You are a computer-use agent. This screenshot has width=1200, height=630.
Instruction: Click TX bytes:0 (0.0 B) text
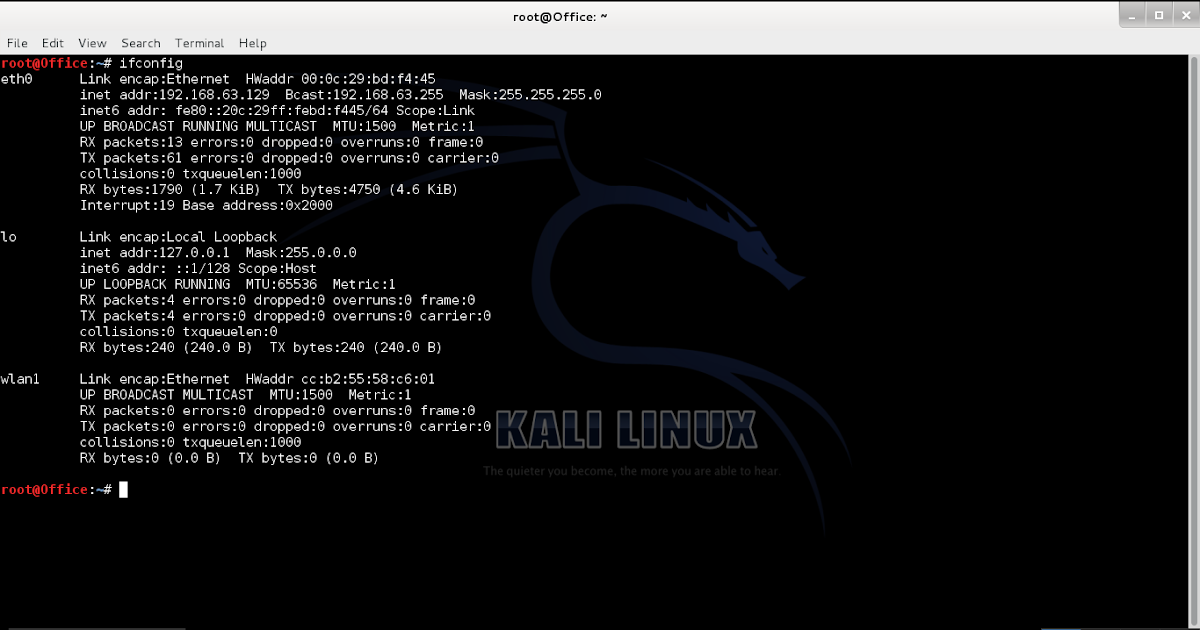[x=309, y=458]
